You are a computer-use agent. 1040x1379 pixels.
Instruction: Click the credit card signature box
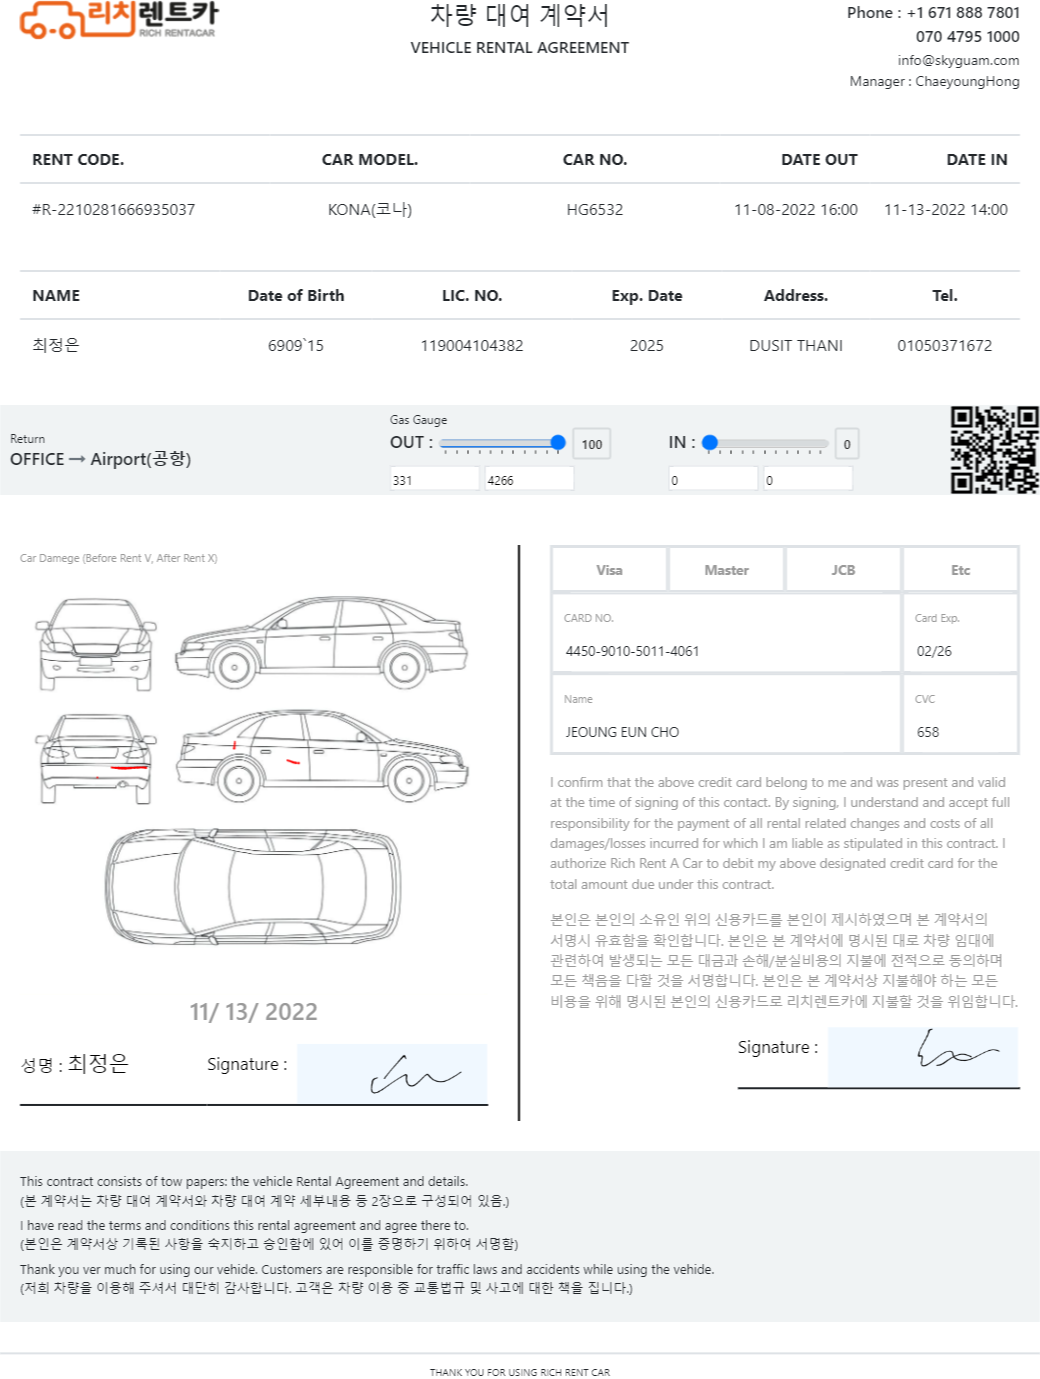coord(923,1057)
